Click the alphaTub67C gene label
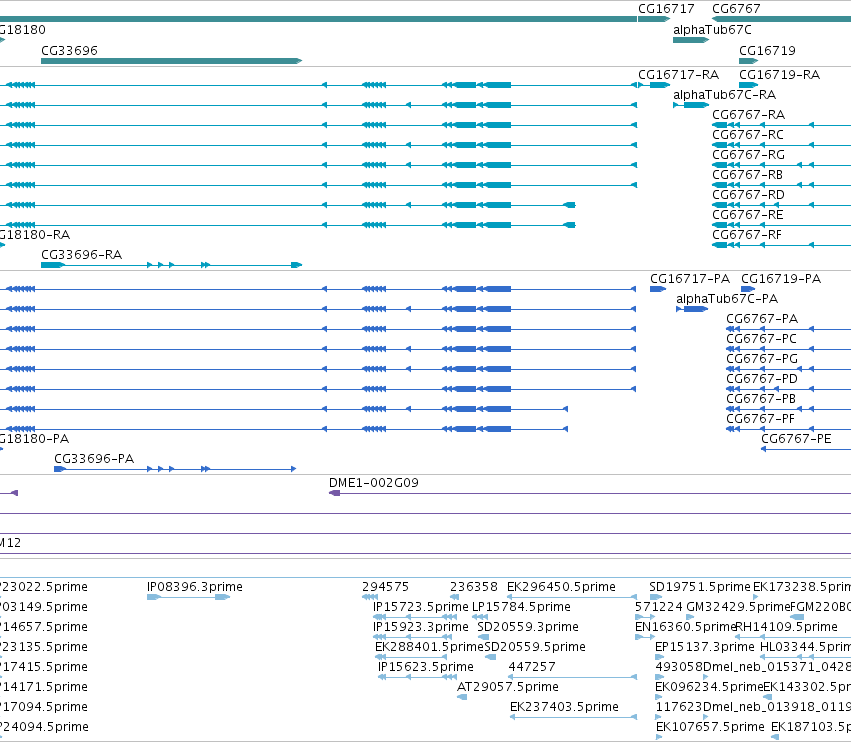Image resolution: width=851 pixels, height=742 pixels. click(712, 30)
